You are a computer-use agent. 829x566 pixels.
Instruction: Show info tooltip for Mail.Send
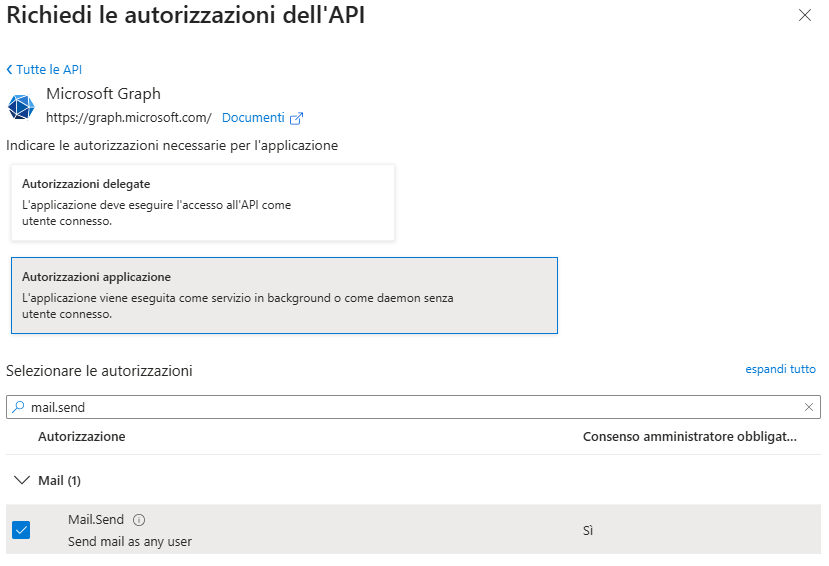139,520
